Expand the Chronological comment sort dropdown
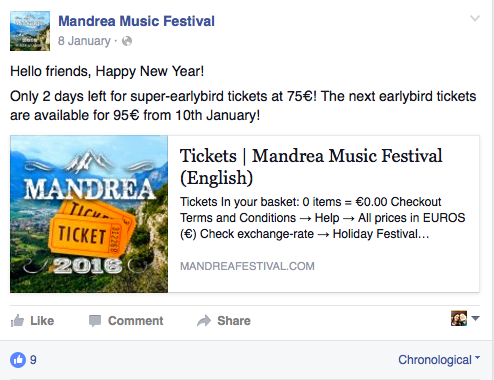 coord(439,360)
